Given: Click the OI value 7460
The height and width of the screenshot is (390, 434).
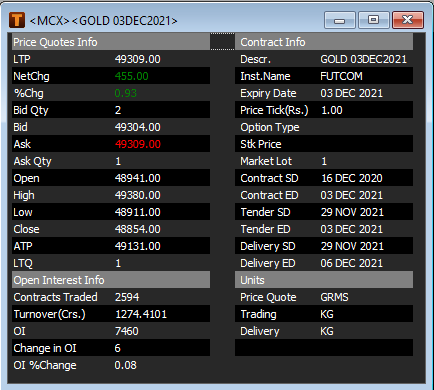Looking at the screenshot, I should (127, 331).
